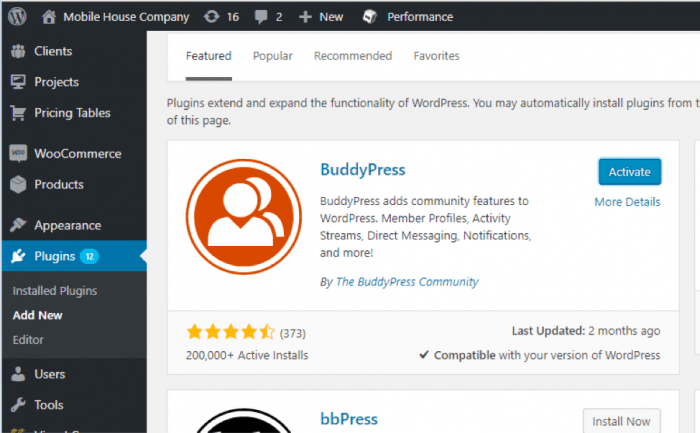Visit The BuddyPress Community author link
Image resolution: width=700 pixels, height=433 pixels.
(x=407, y=282)
